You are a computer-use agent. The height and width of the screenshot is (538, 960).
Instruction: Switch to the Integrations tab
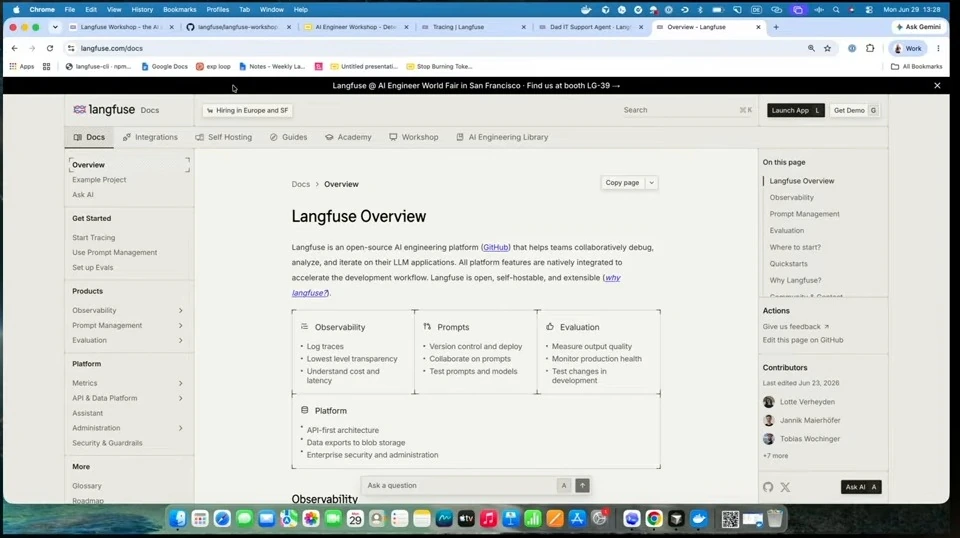click(x=150, y=137)
